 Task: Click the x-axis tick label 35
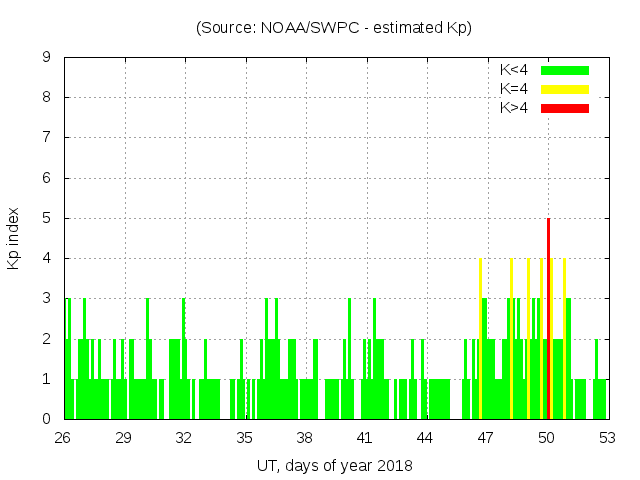[245, 438]
